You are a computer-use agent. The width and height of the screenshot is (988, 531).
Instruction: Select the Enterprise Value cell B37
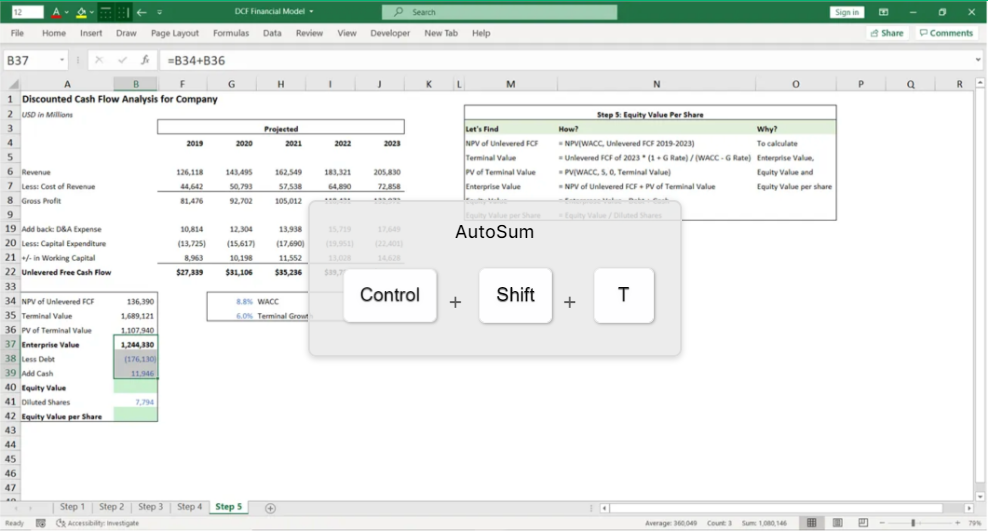pos(135,344)
